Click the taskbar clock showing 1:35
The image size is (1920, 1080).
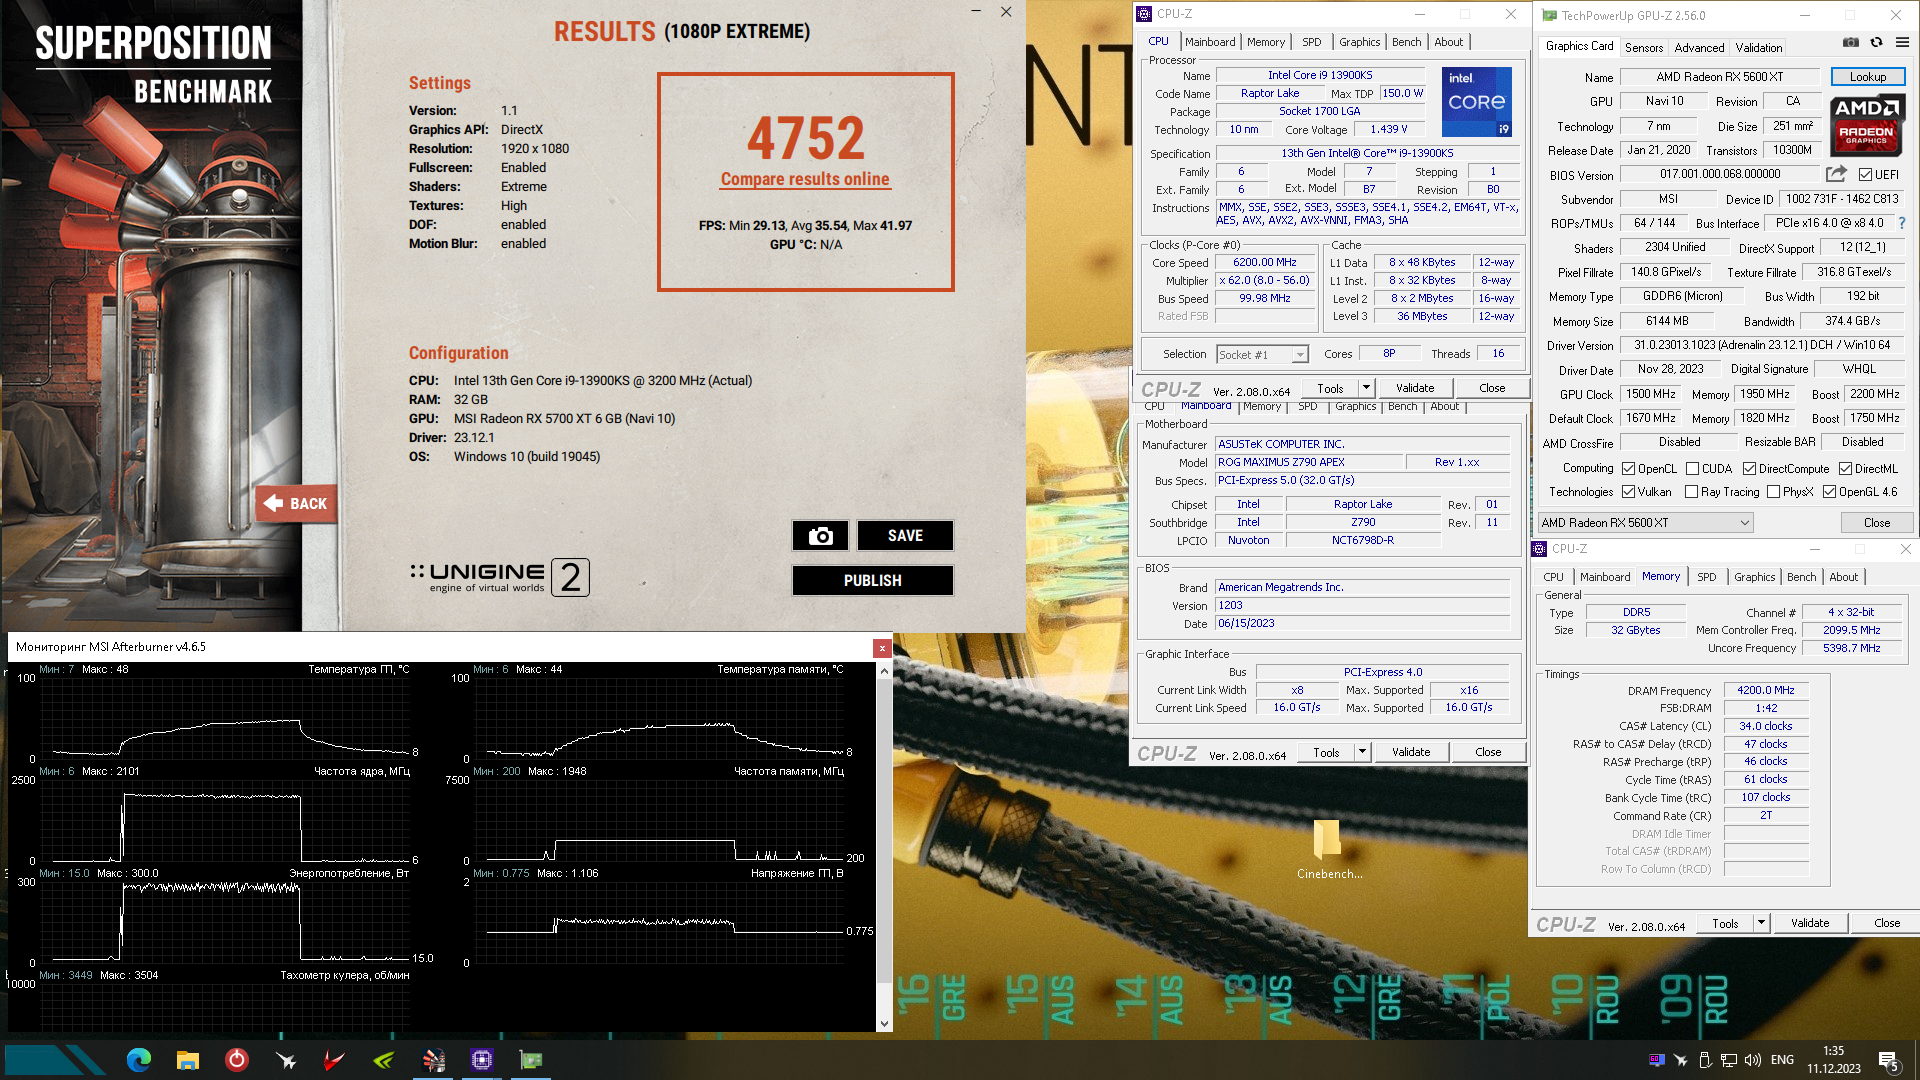1833,1060
